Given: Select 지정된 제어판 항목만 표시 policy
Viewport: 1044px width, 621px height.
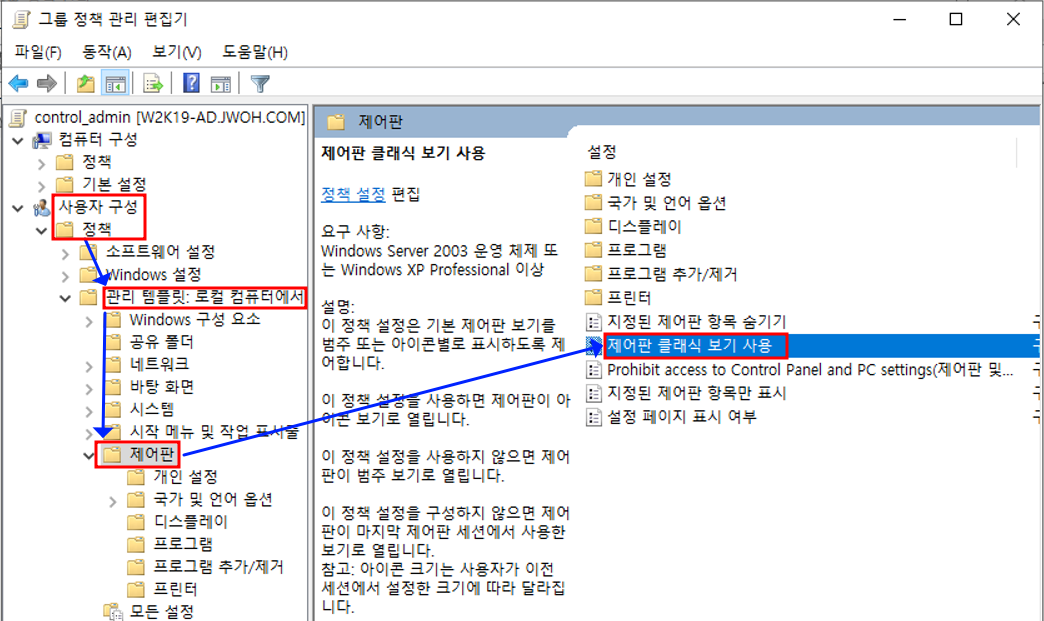Looking at the screenshot, I should tap(696, 393).
